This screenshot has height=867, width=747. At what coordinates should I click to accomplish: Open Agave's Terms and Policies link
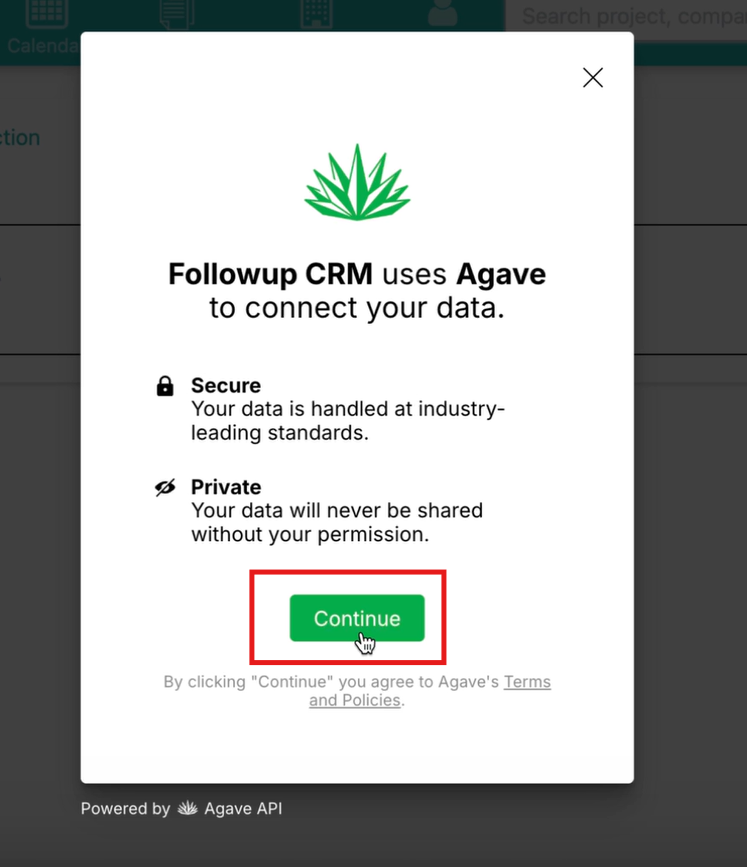(430, 691)
